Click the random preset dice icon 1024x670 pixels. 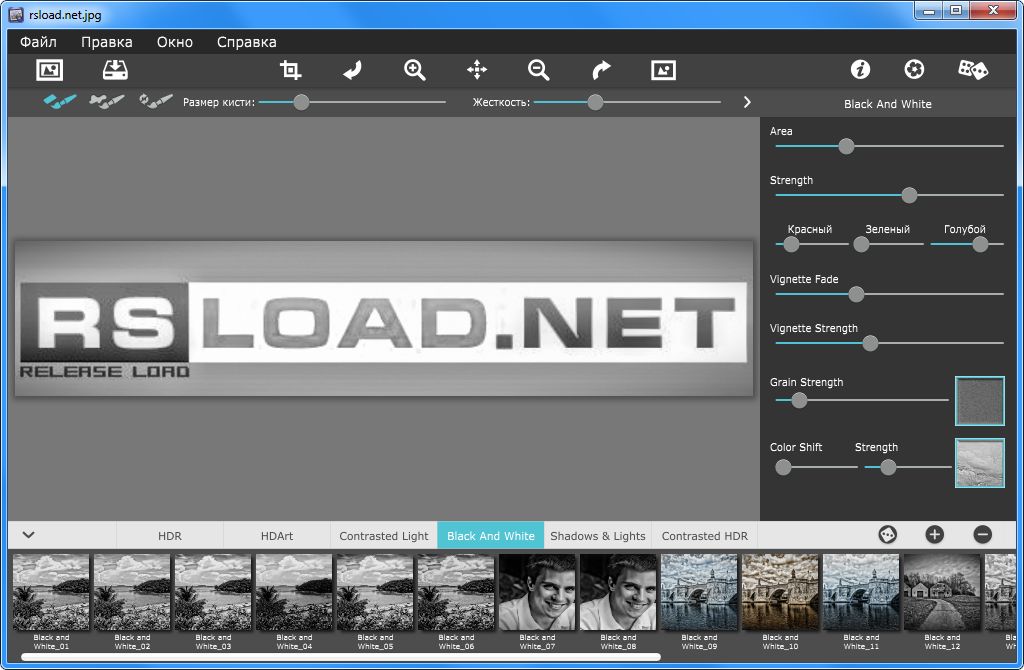tap(973, 69)
